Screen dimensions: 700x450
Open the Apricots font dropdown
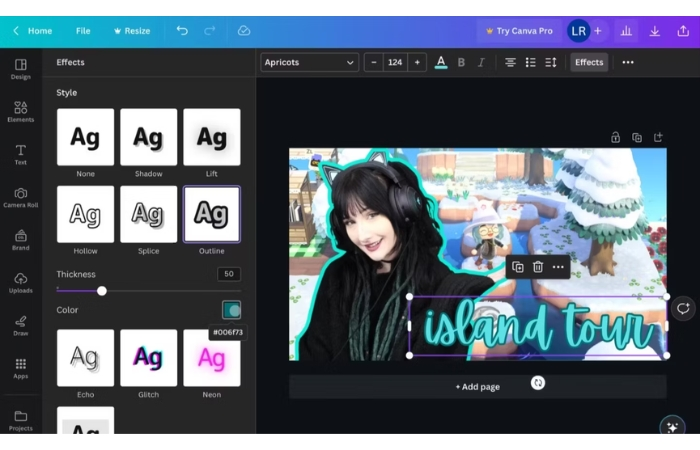(x=309, y=62)
